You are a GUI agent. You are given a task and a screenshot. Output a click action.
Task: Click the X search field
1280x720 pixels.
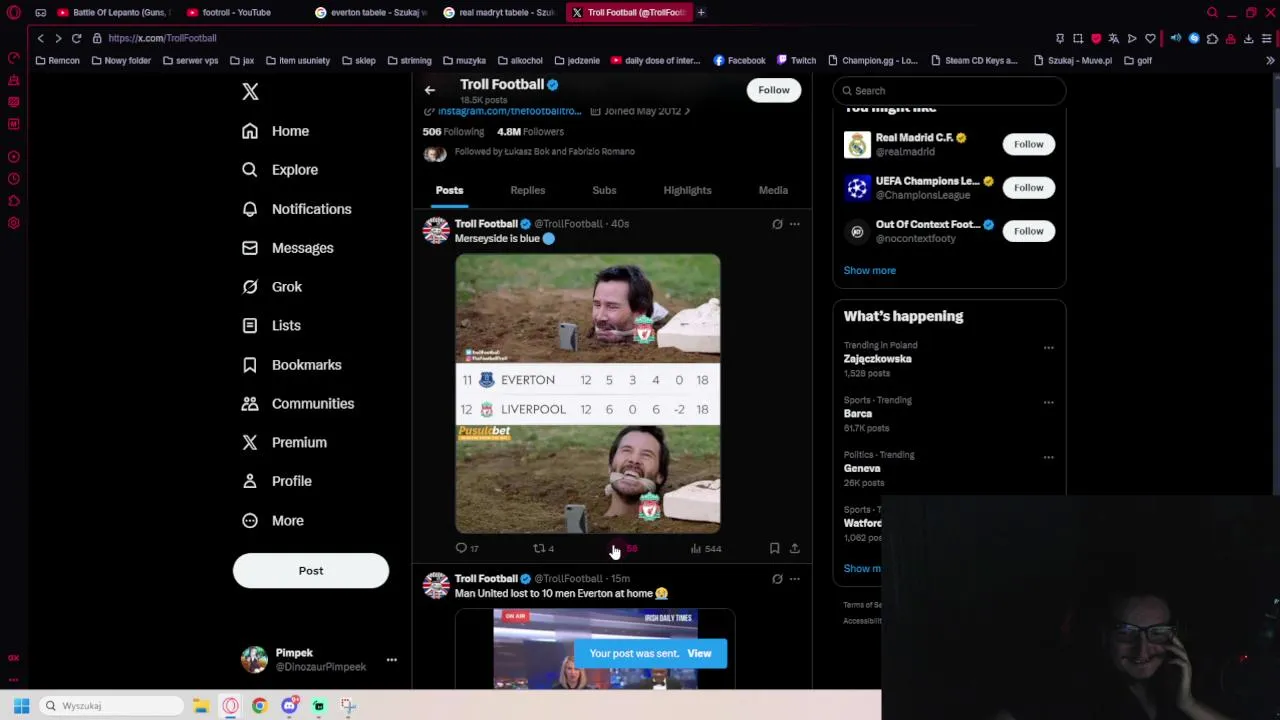tap(949, 91)
